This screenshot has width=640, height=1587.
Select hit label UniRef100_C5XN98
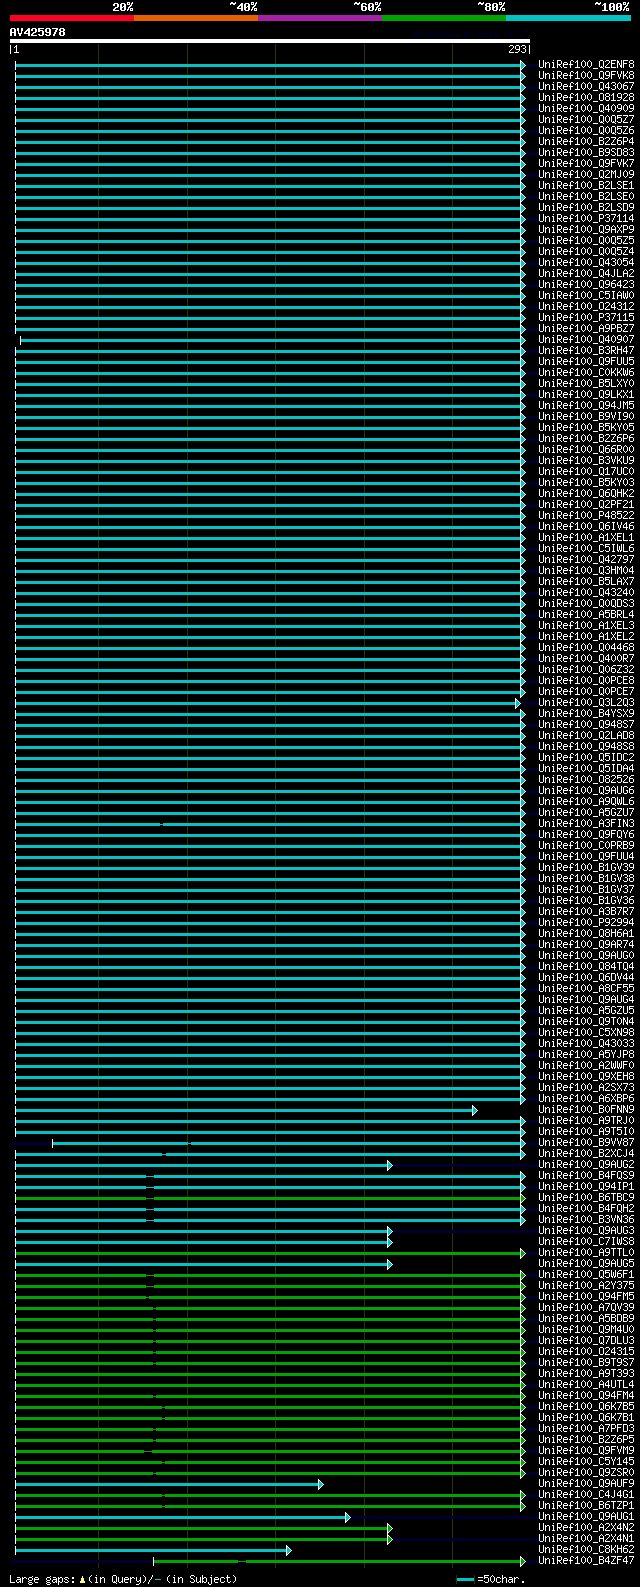tap(586, 1033)
